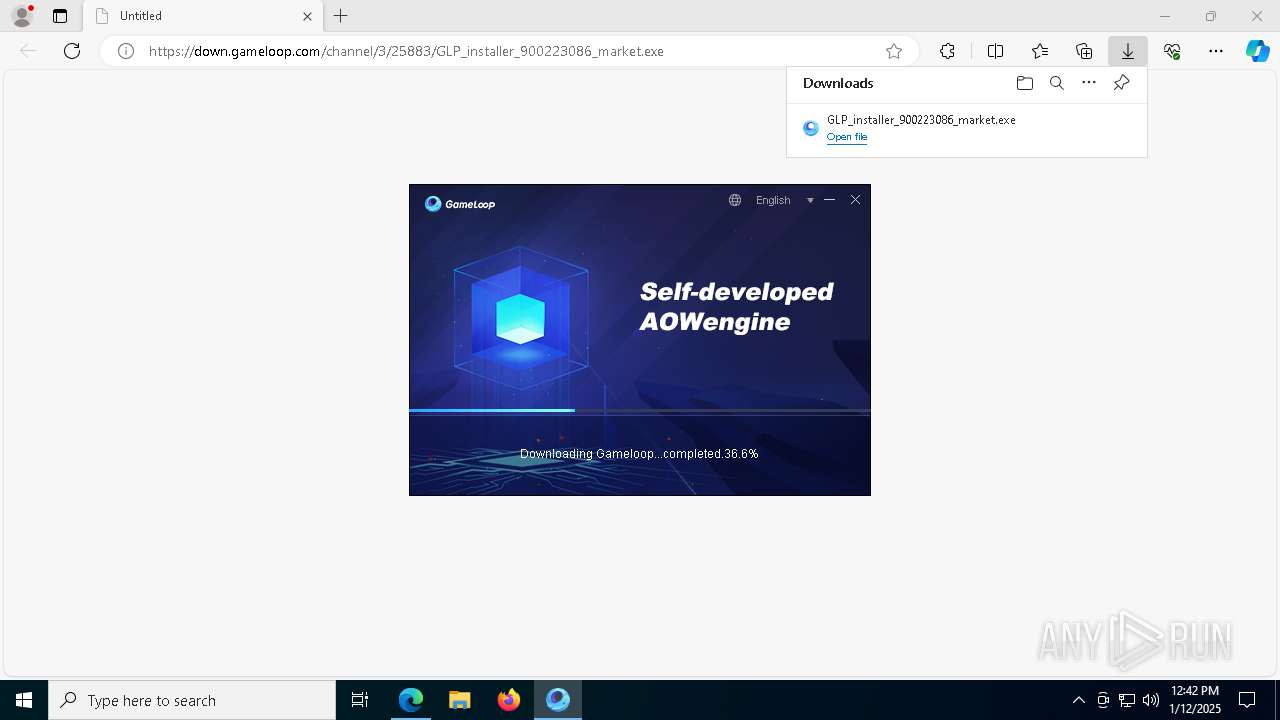This screenshot has width=1280, height=720.
Task: Click the Self-developed AOWengine banner
Action: click(737, 306)
